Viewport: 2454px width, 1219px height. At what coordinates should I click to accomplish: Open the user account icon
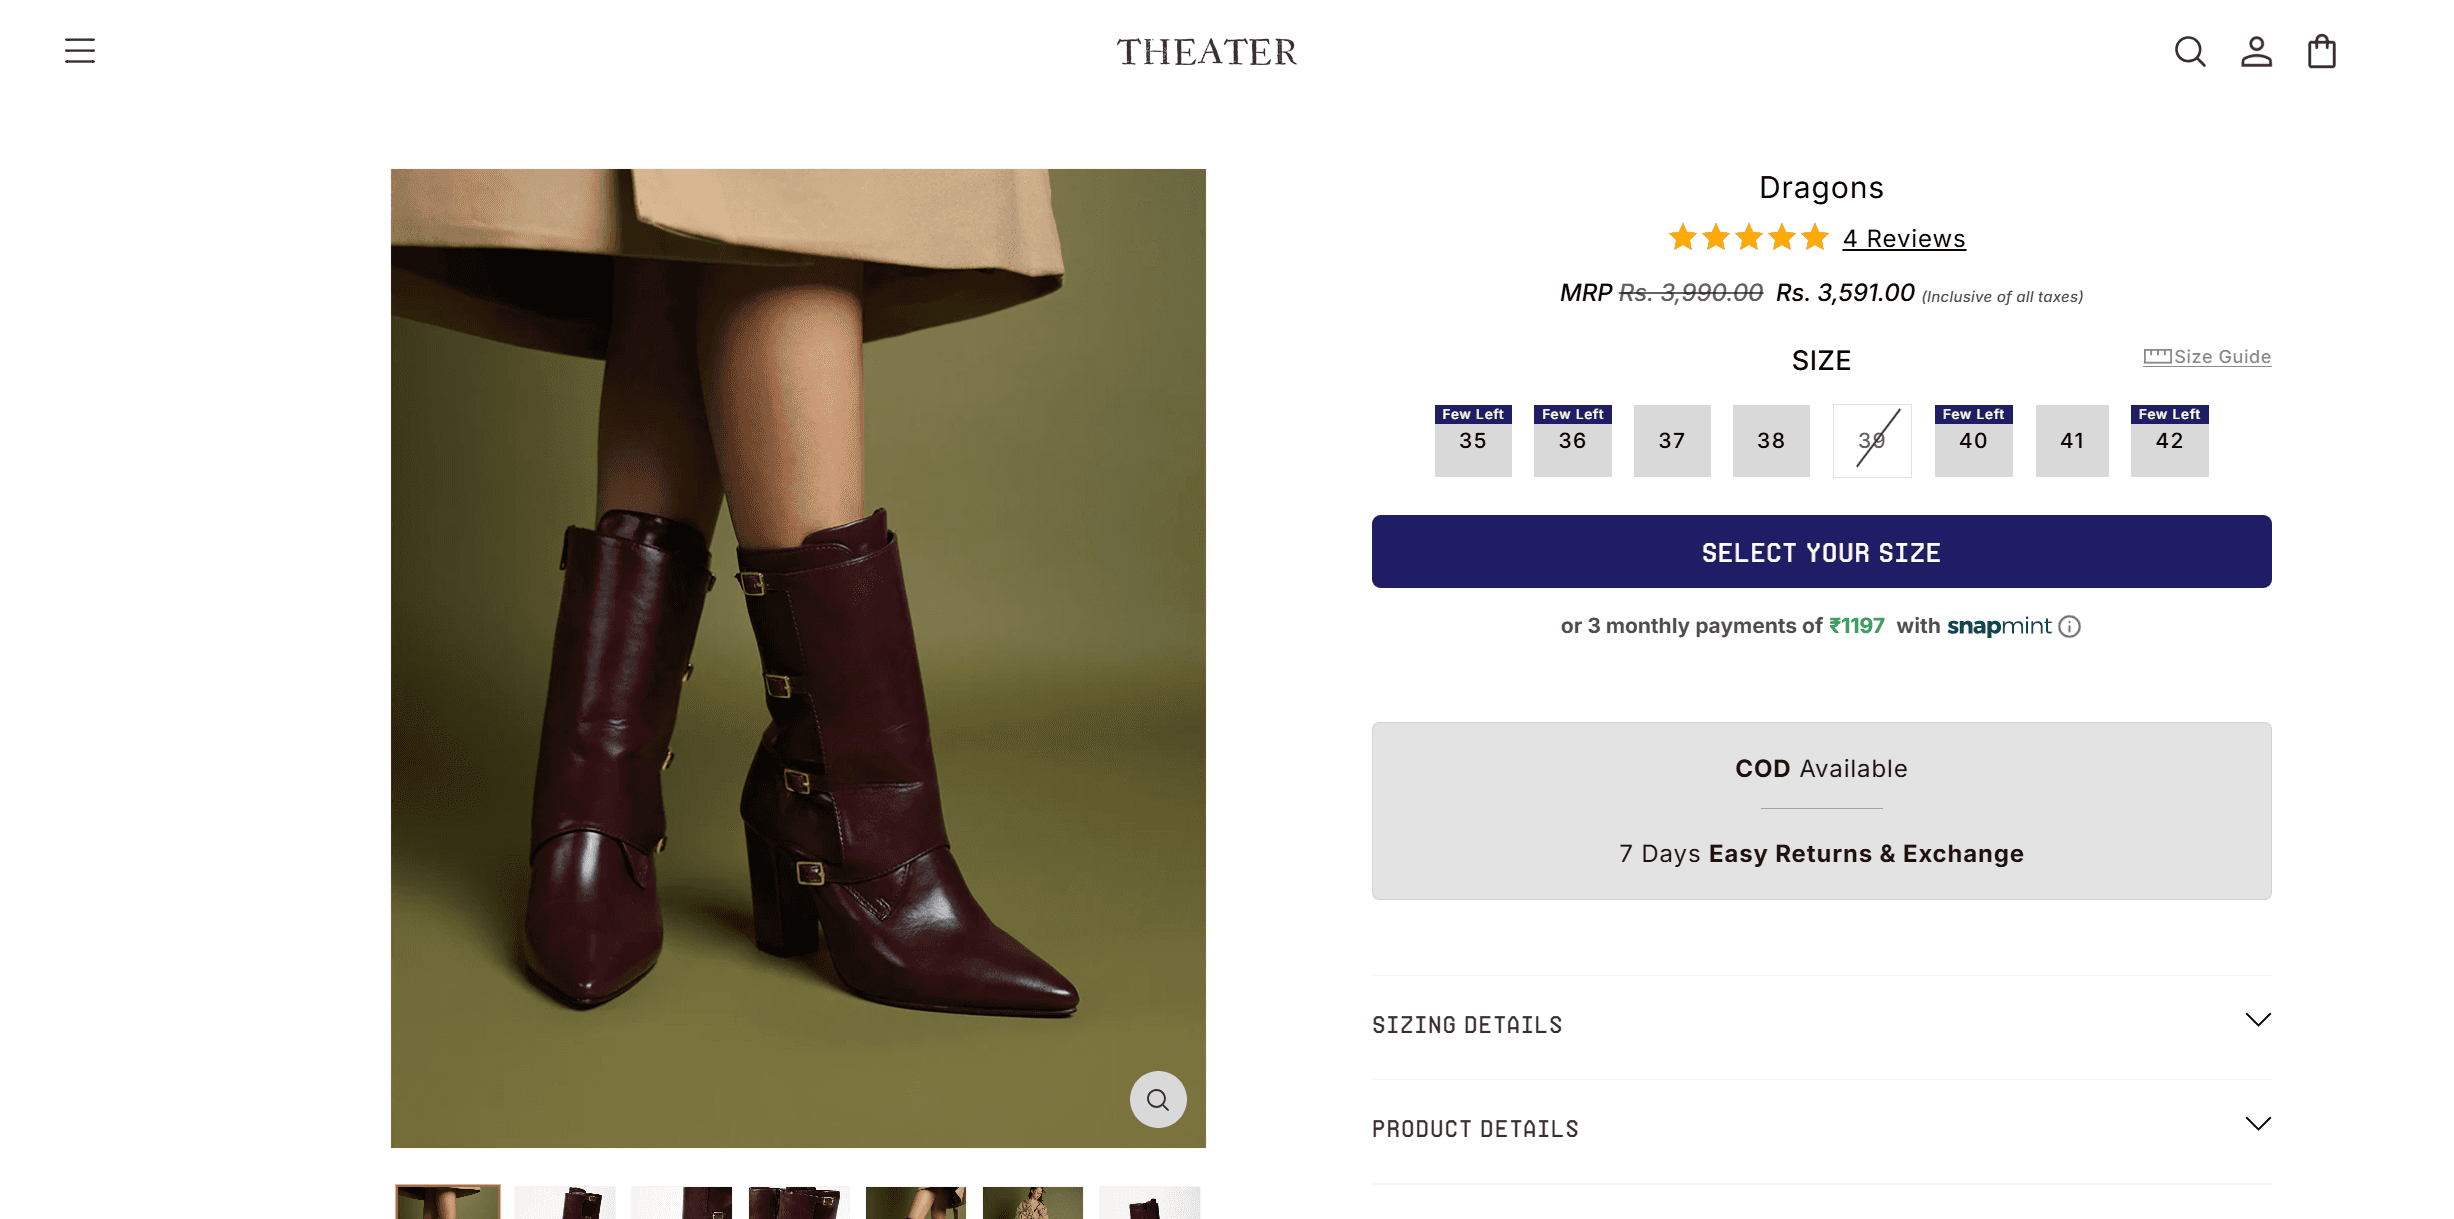pos(2255,51)
